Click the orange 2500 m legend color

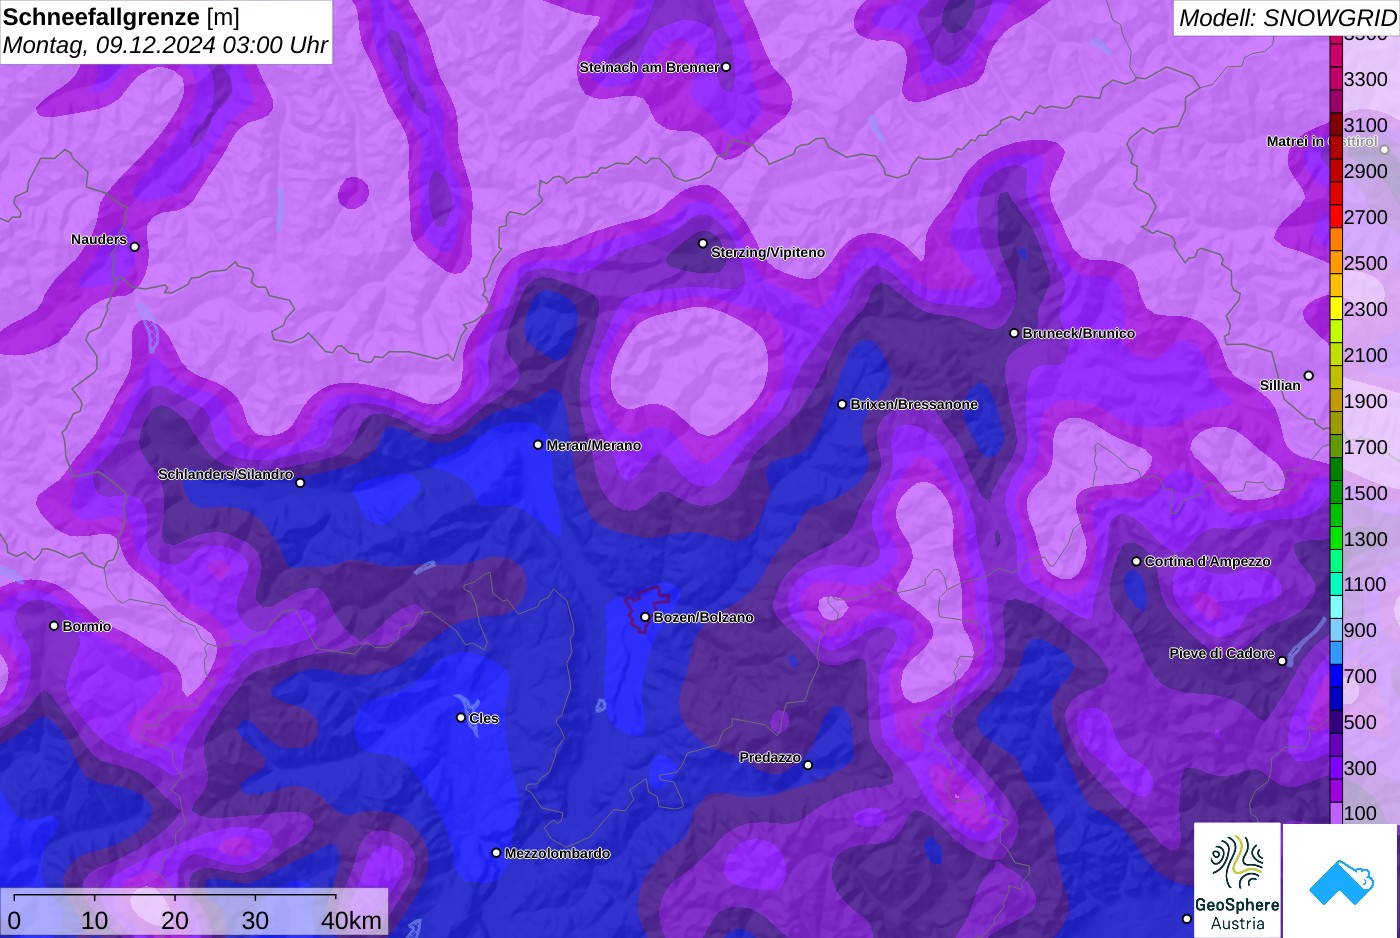(x=1336, y=262)
